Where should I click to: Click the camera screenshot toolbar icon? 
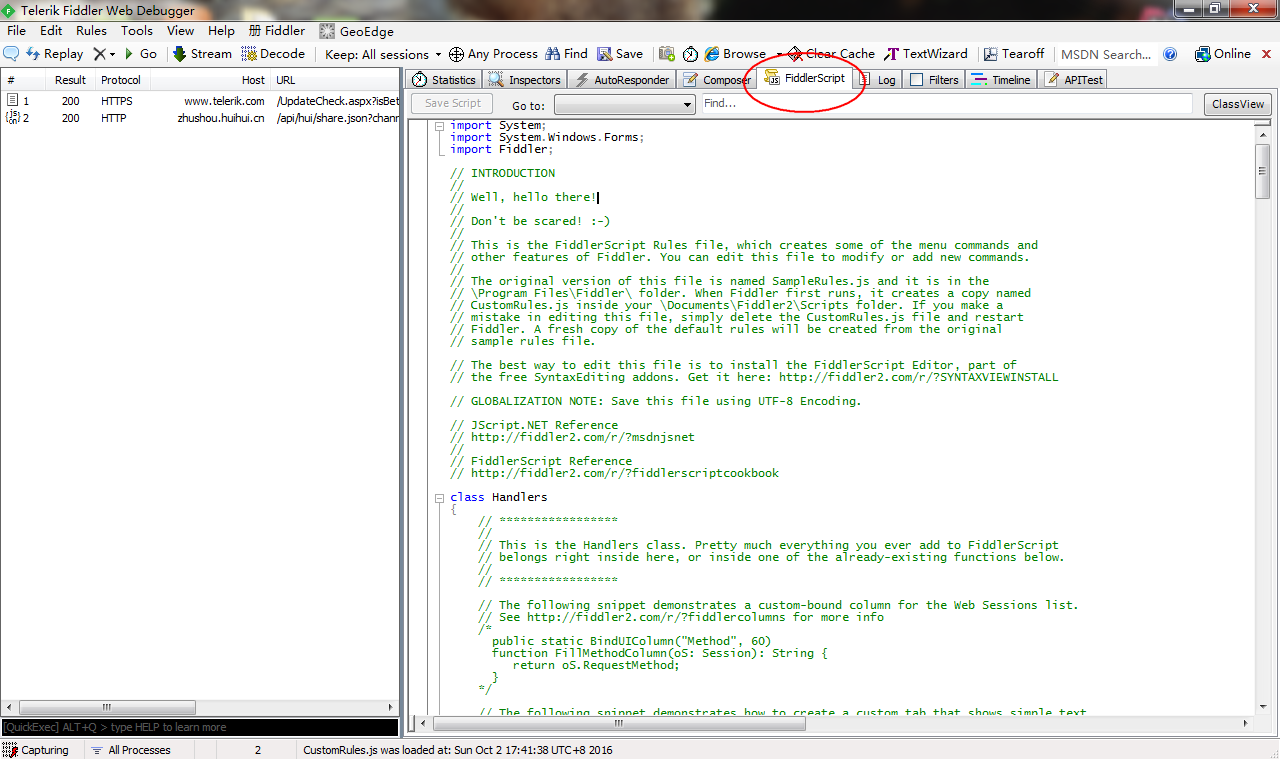[x=666, y=54]
